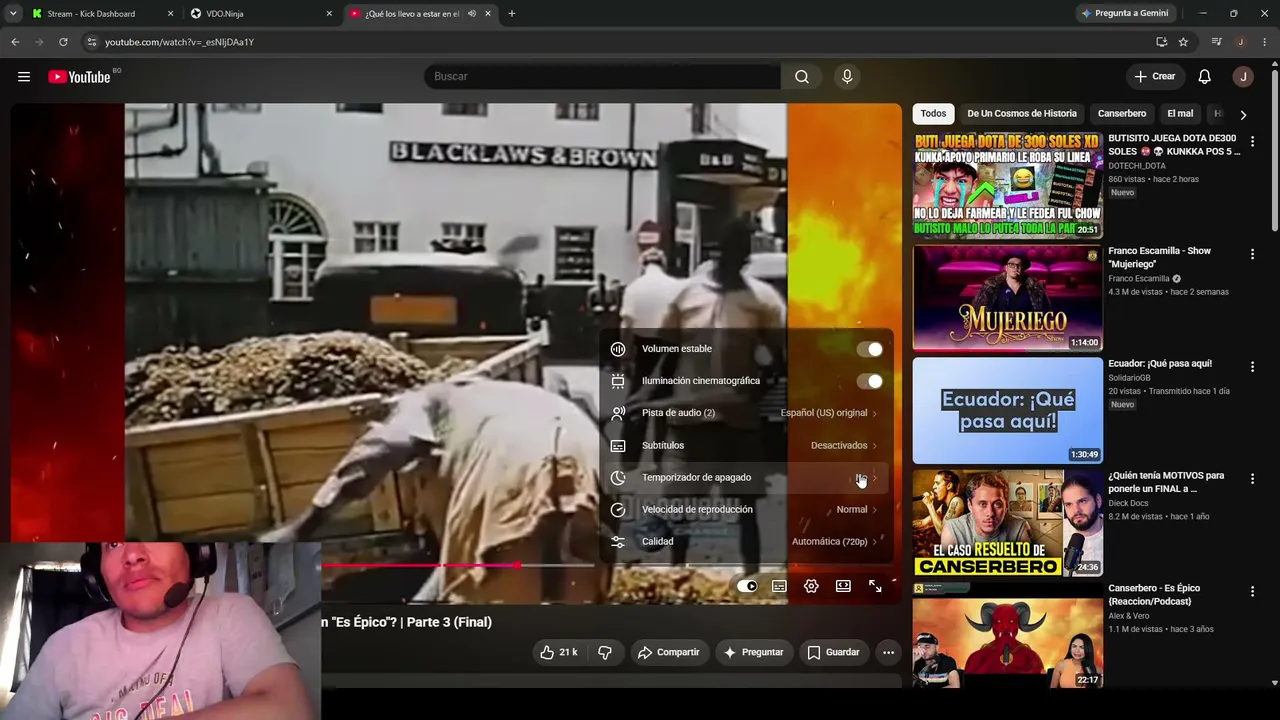
Task: Open the account avatar menu
Action: tap(1243, 77)
